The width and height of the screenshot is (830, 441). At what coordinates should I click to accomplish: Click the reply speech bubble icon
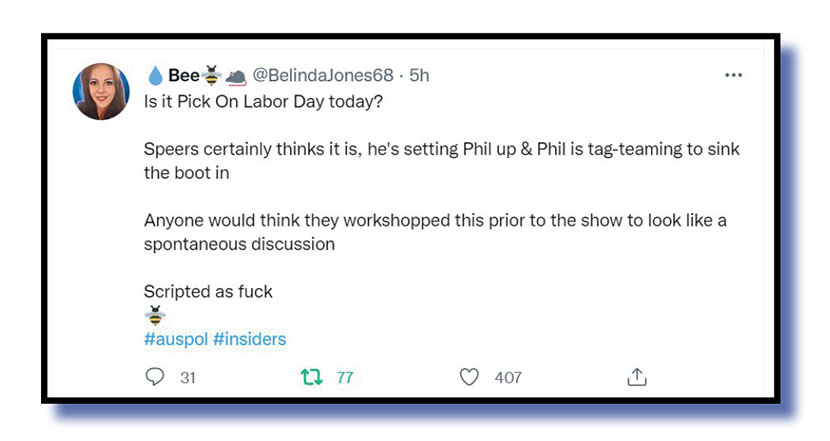(x=155, y=377)
